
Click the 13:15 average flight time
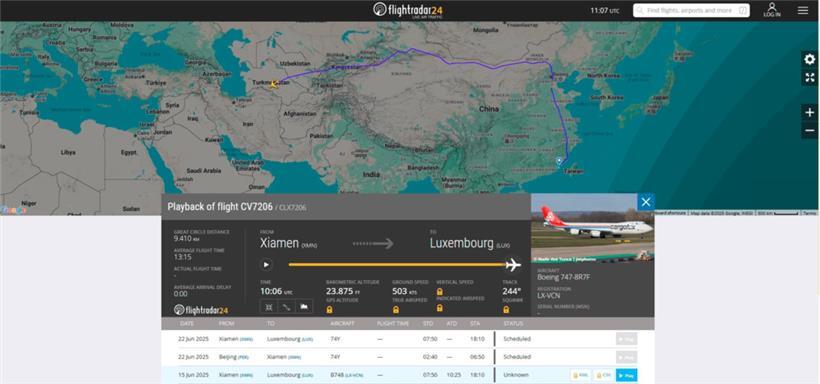coord(183,257)
